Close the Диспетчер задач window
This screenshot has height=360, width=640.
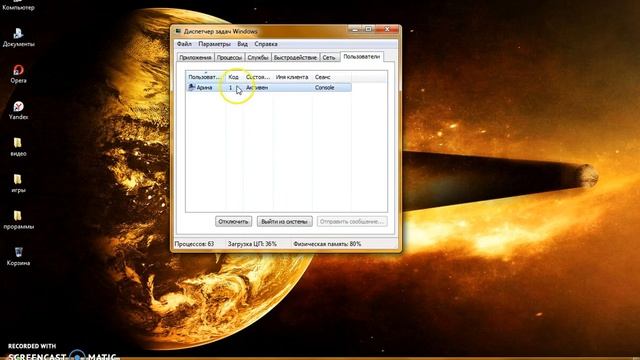click(387, 29)
